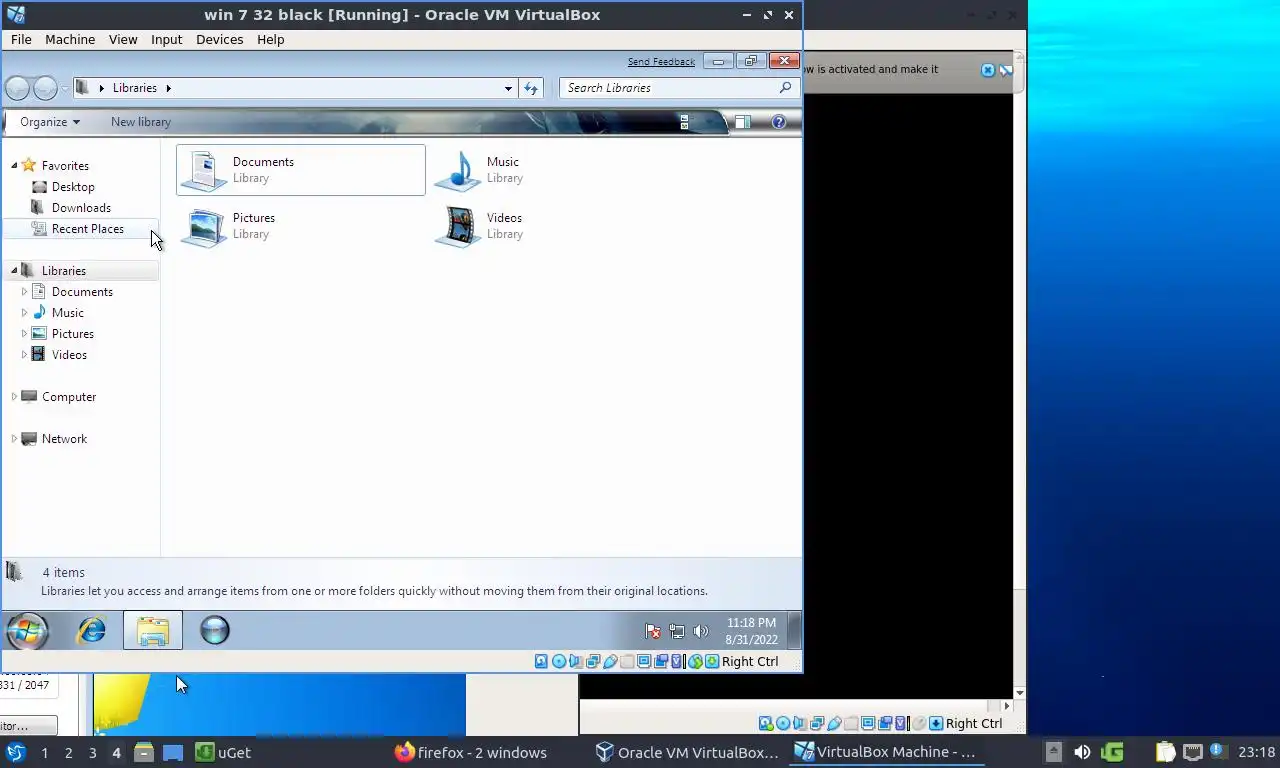Open Action Center flag in guest tray
The image size is (1280, 768).
tap(653, 631)
